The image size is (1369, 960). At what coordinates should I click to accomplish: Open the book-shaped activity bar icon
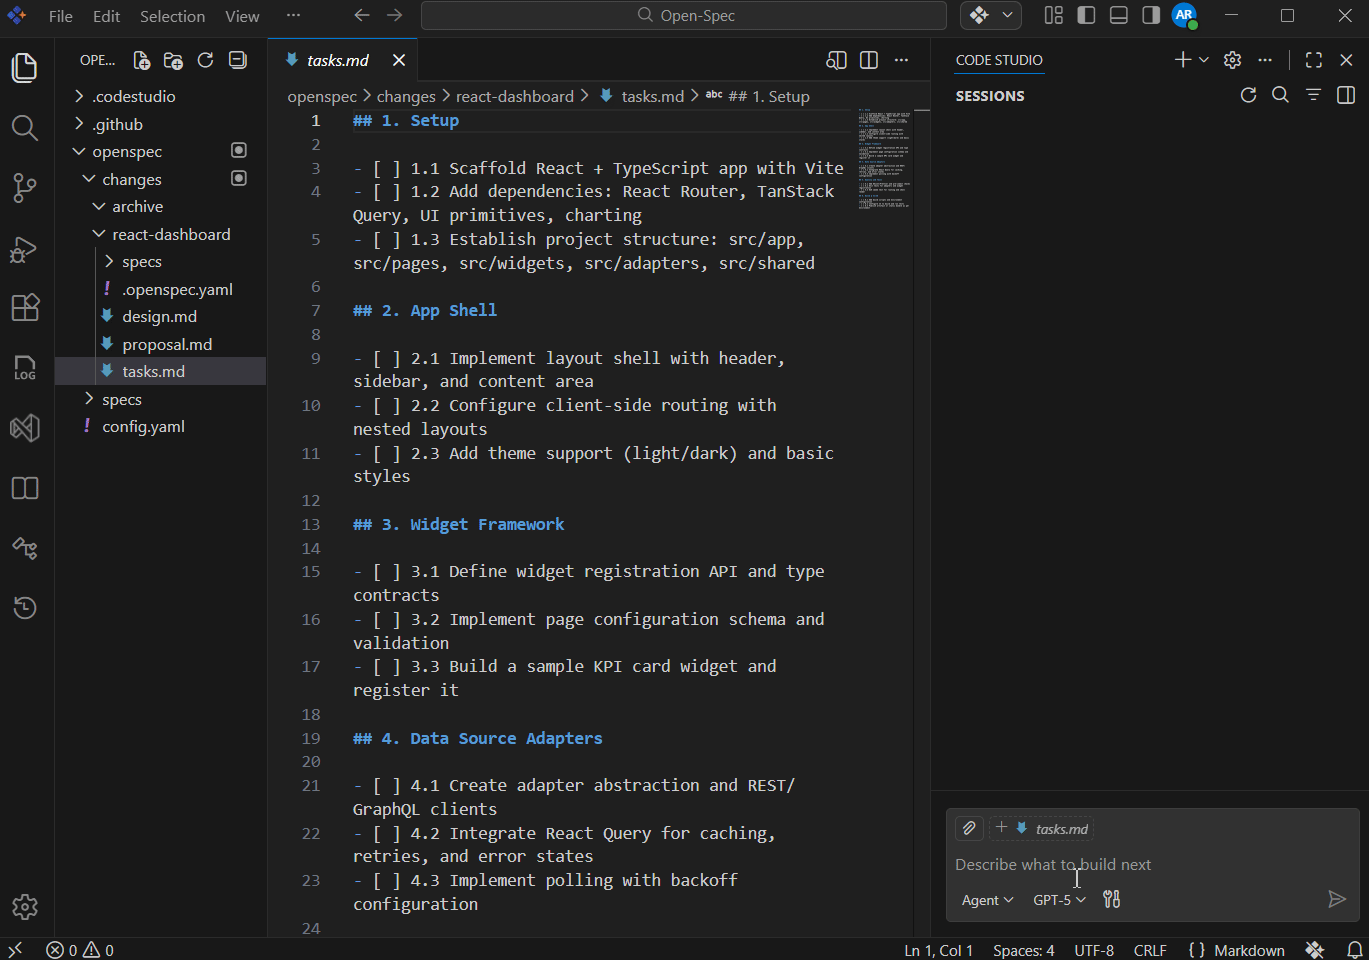tap(25, 488)
